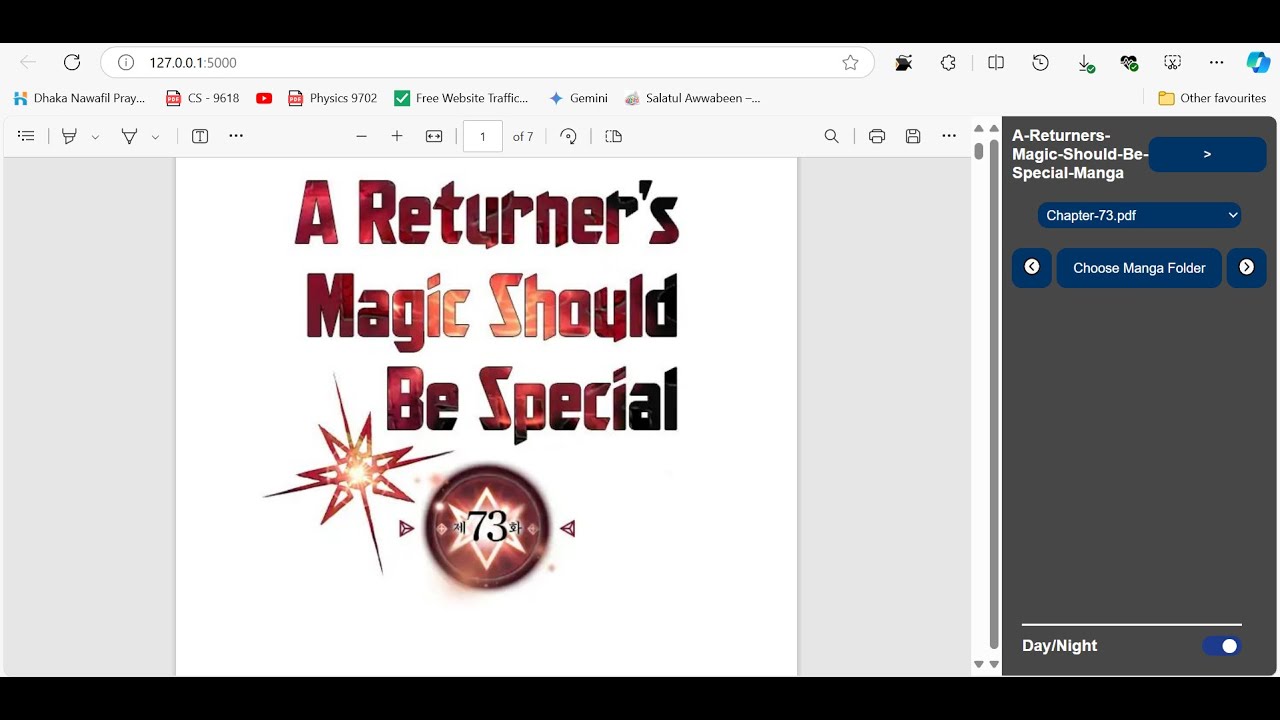Image resolution: width=1280 pixels, height=720 pixels.
Task: Open Free Website Traffic bookmark
Action: pos(461,98)
